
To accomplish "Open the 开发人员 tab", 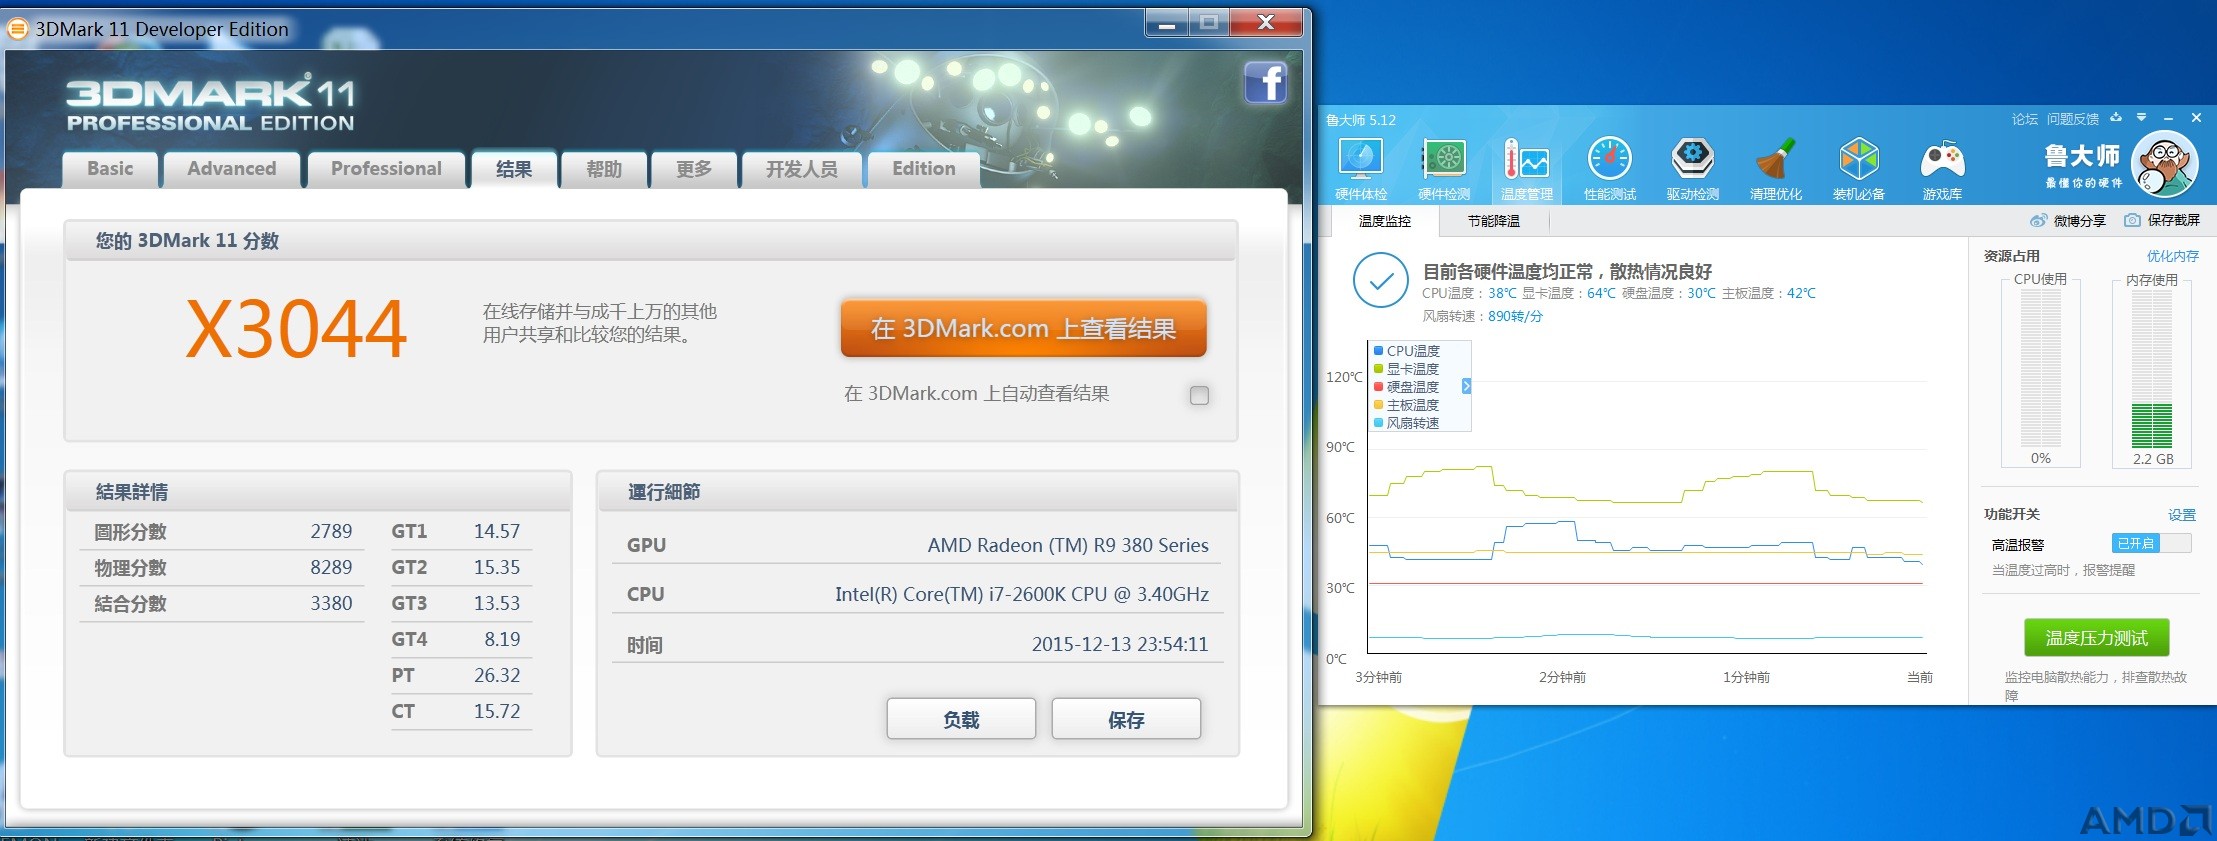I will [x=801, y=169].
